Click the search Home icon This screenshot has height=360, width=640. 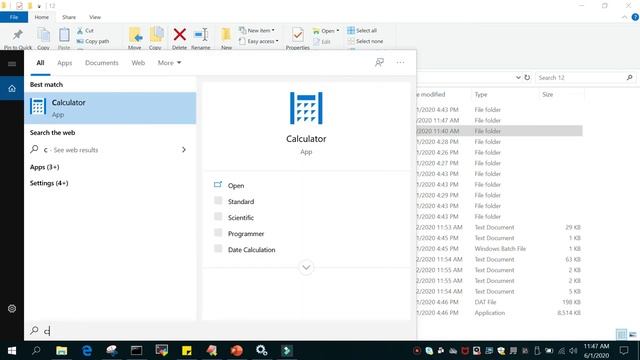pos(12,88)
